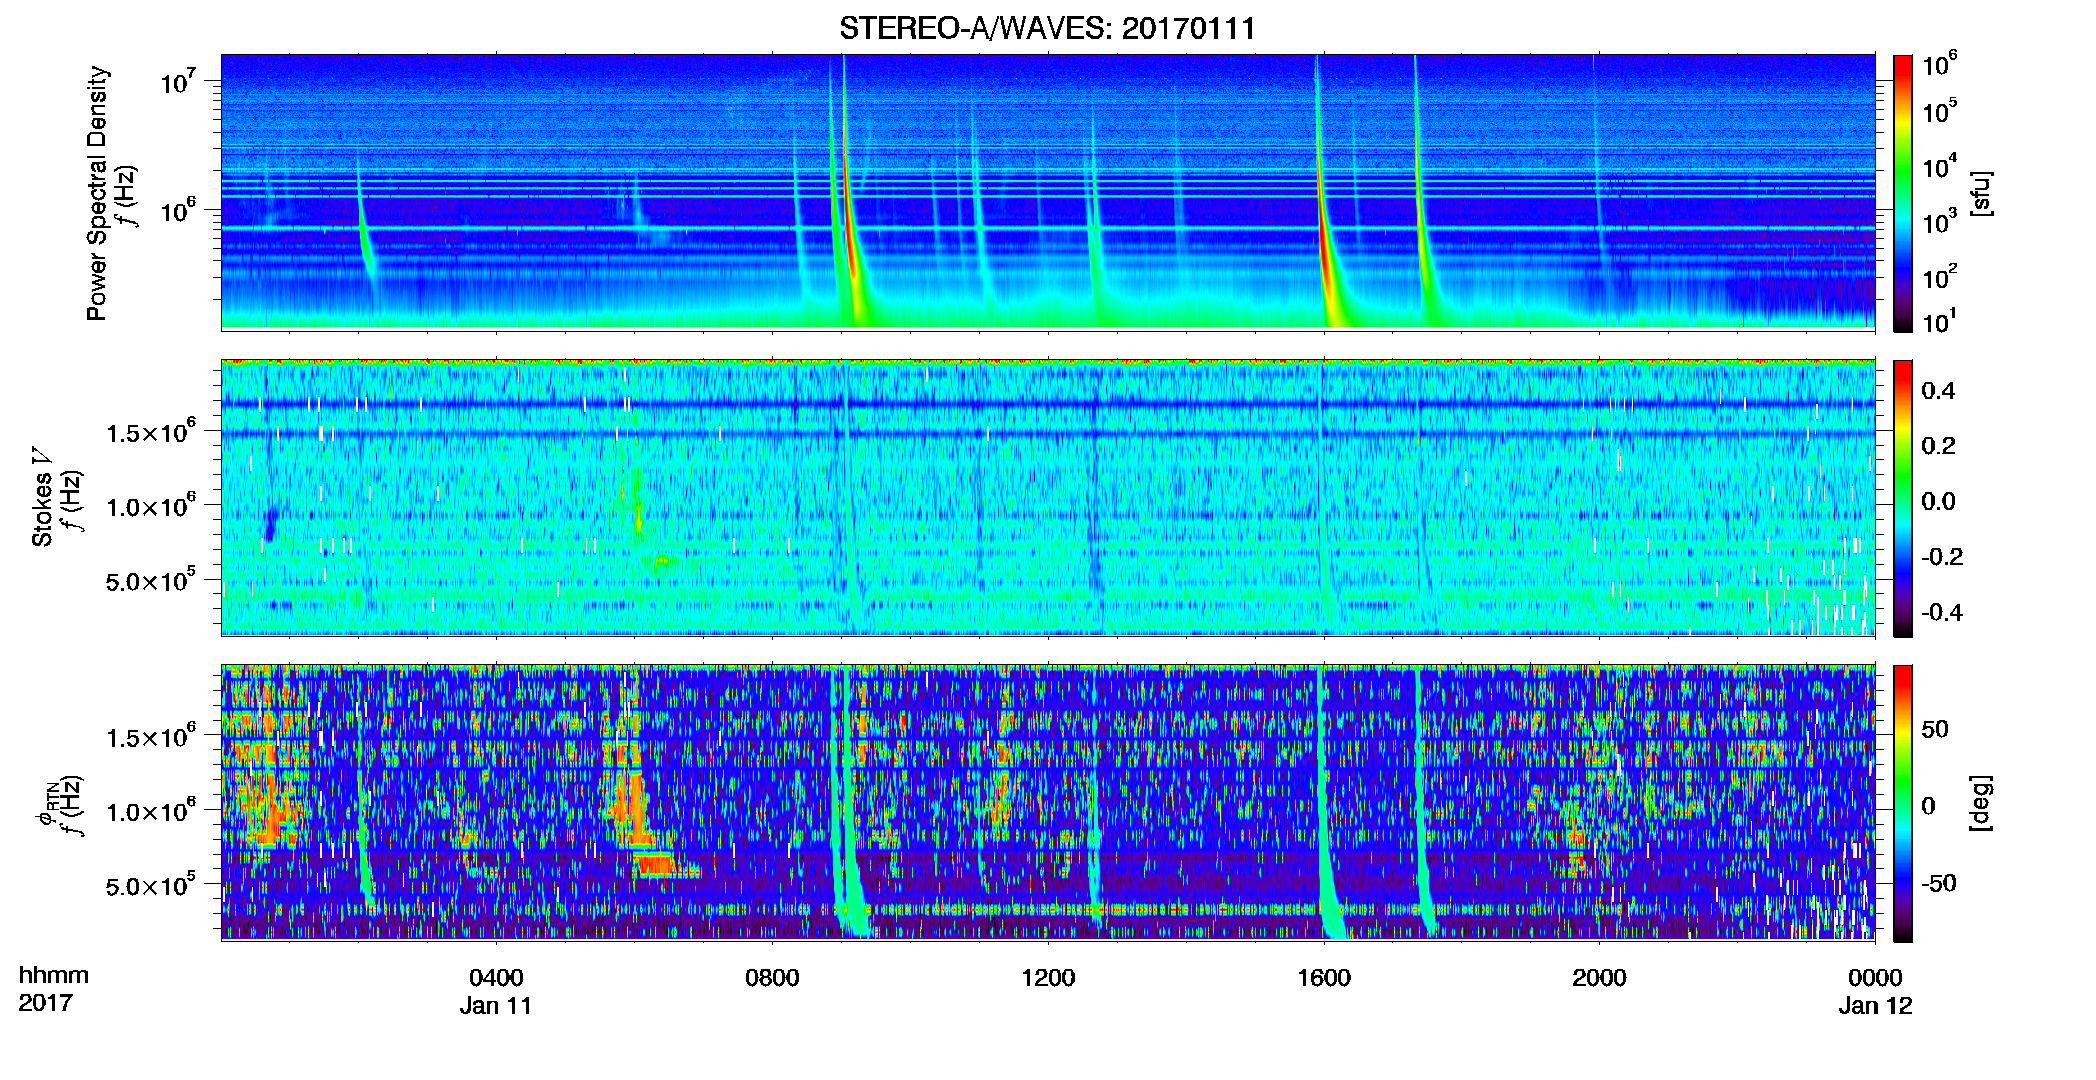
Task: Click the hhmm axis format label
Action: pos(54,976)
